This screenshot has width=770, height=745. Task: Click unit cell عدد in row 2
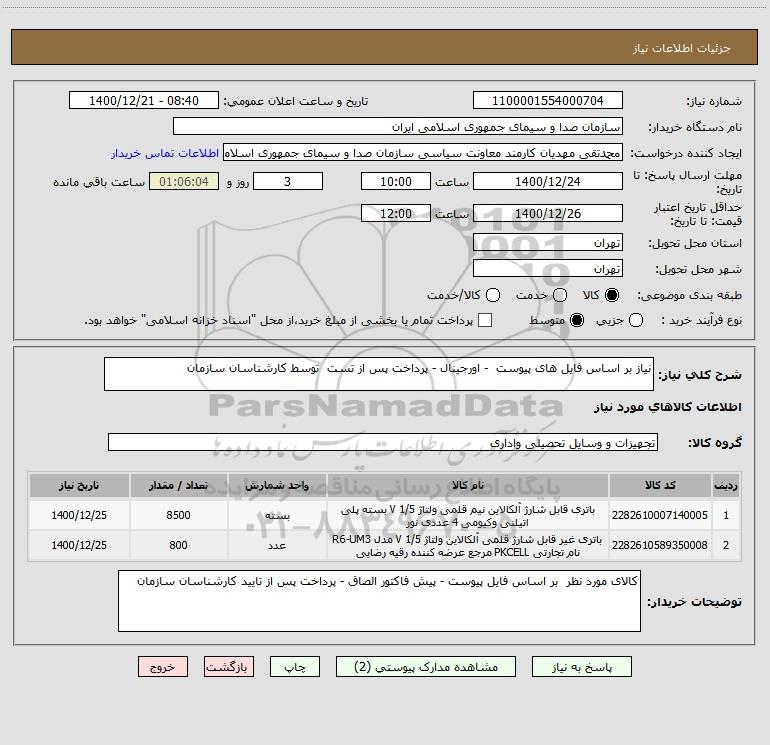[x=277, y=545]
